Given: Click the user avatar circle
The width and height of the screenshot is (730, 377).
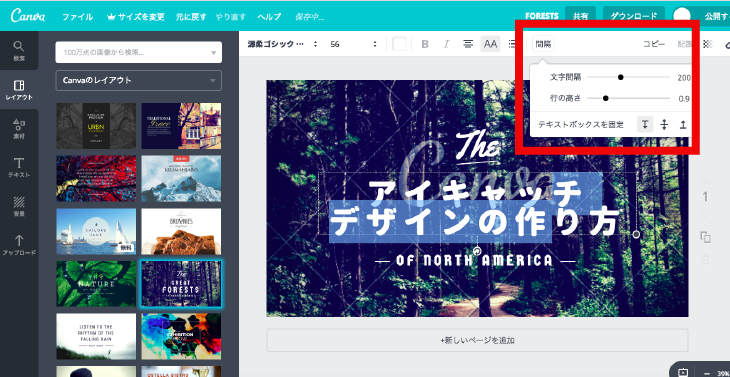Looking at the screenshot, I should [682, 16].
